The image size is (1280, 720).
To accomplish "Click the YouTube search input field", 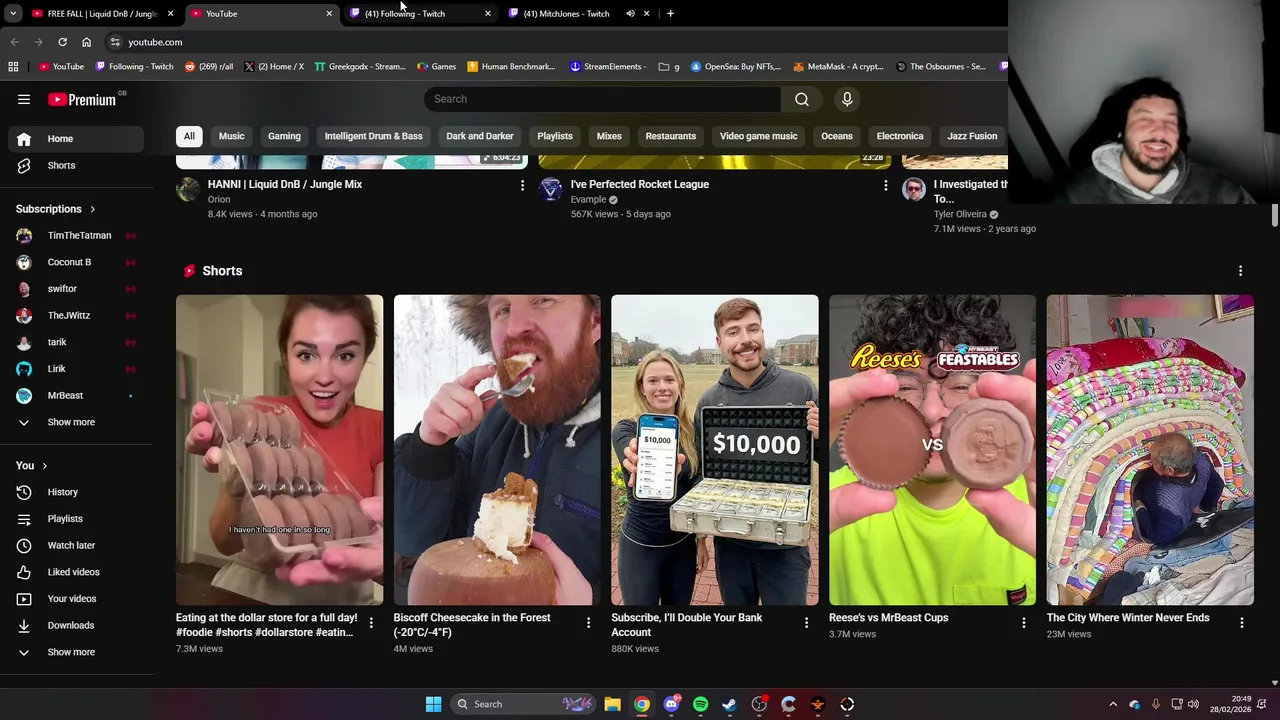I will [603, 99].
